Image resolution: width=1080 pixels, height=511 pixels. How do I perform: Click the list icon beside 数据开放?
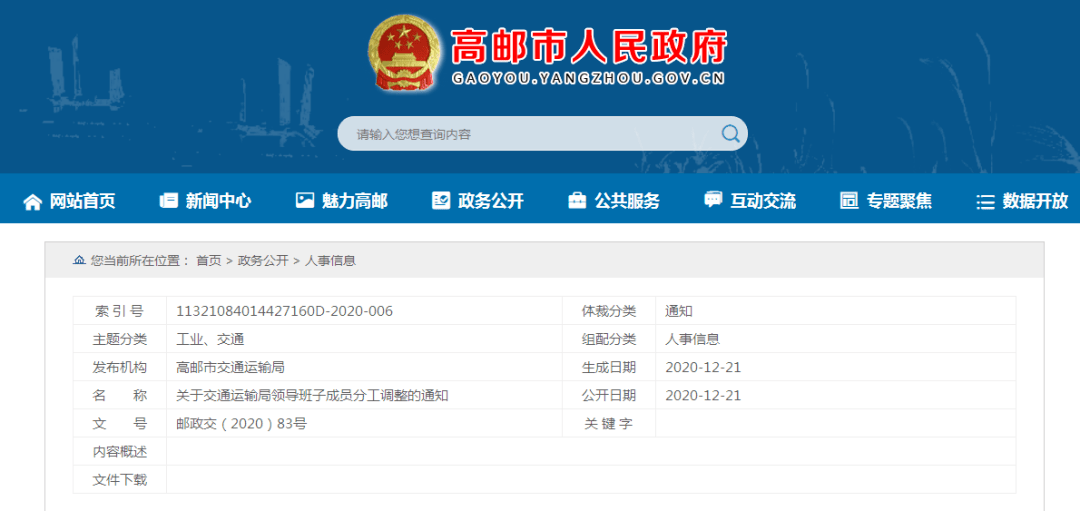(986, 202)
